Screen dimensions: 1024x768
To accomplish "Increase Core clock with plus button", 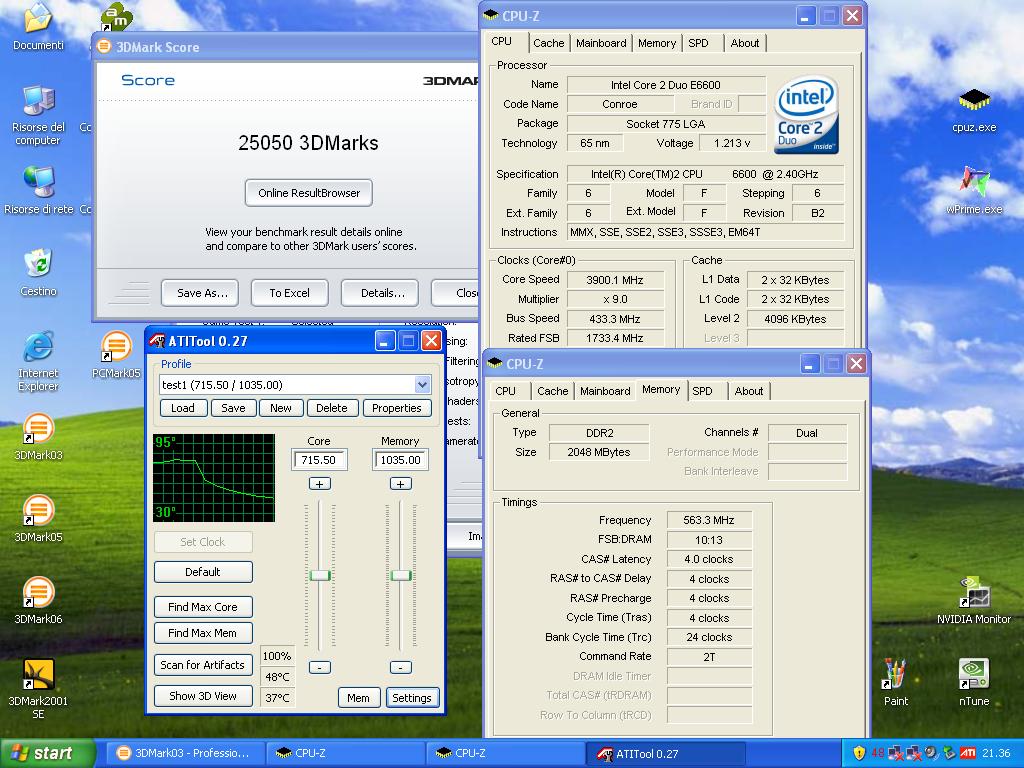I will 319,484.
